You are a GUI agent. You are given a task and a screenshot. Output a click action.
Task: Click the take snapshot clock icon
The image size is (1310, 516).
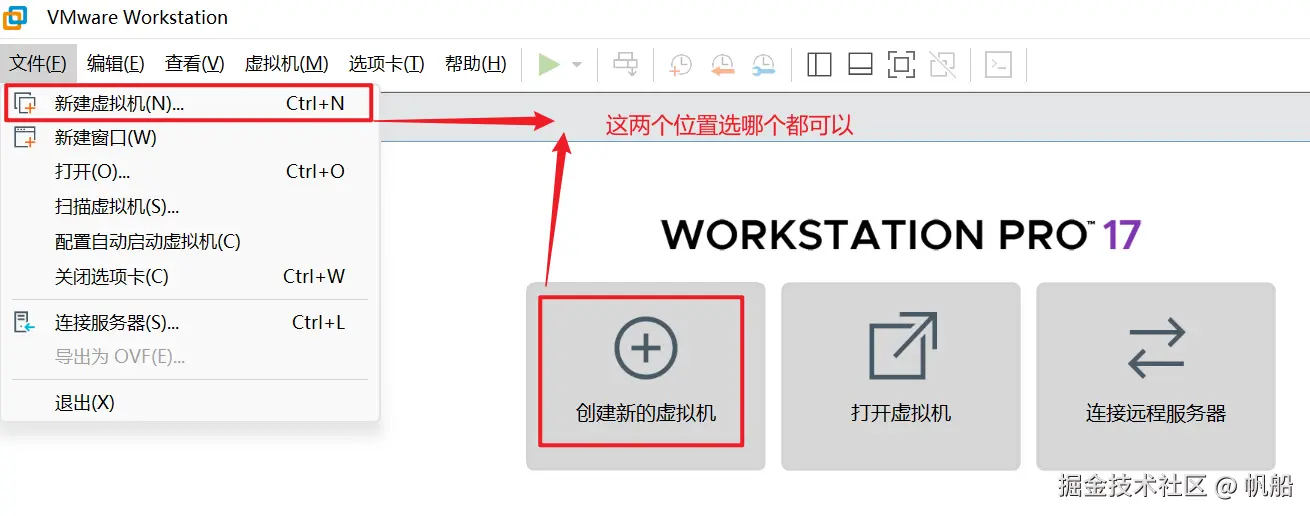click(x=680, y=65)
